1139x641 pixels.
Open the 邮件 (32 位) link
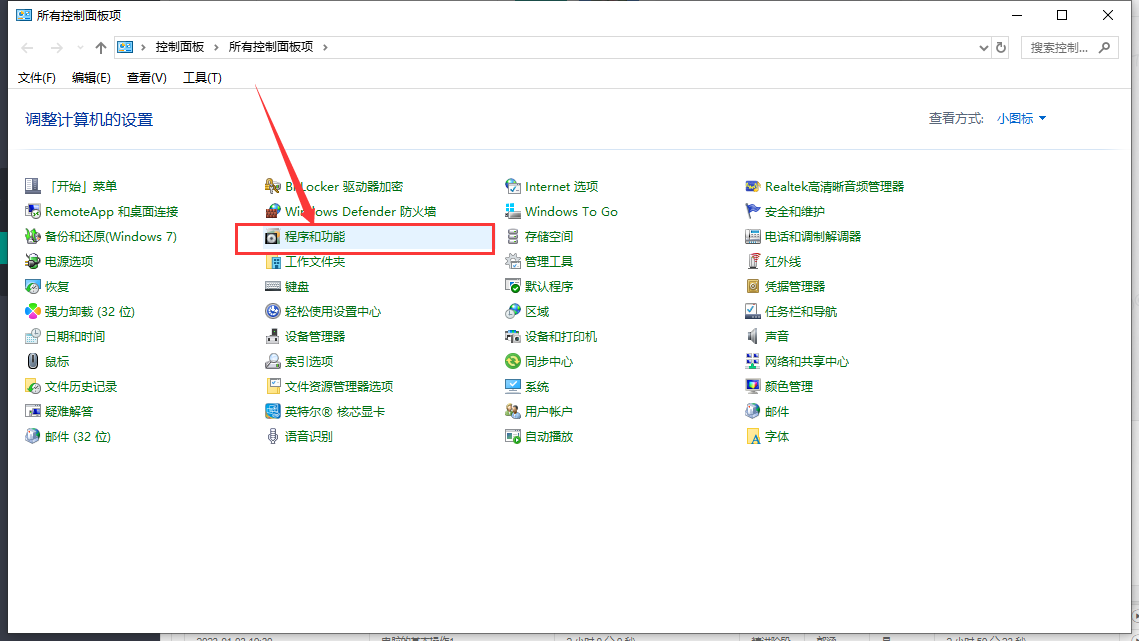pos(78,436)
